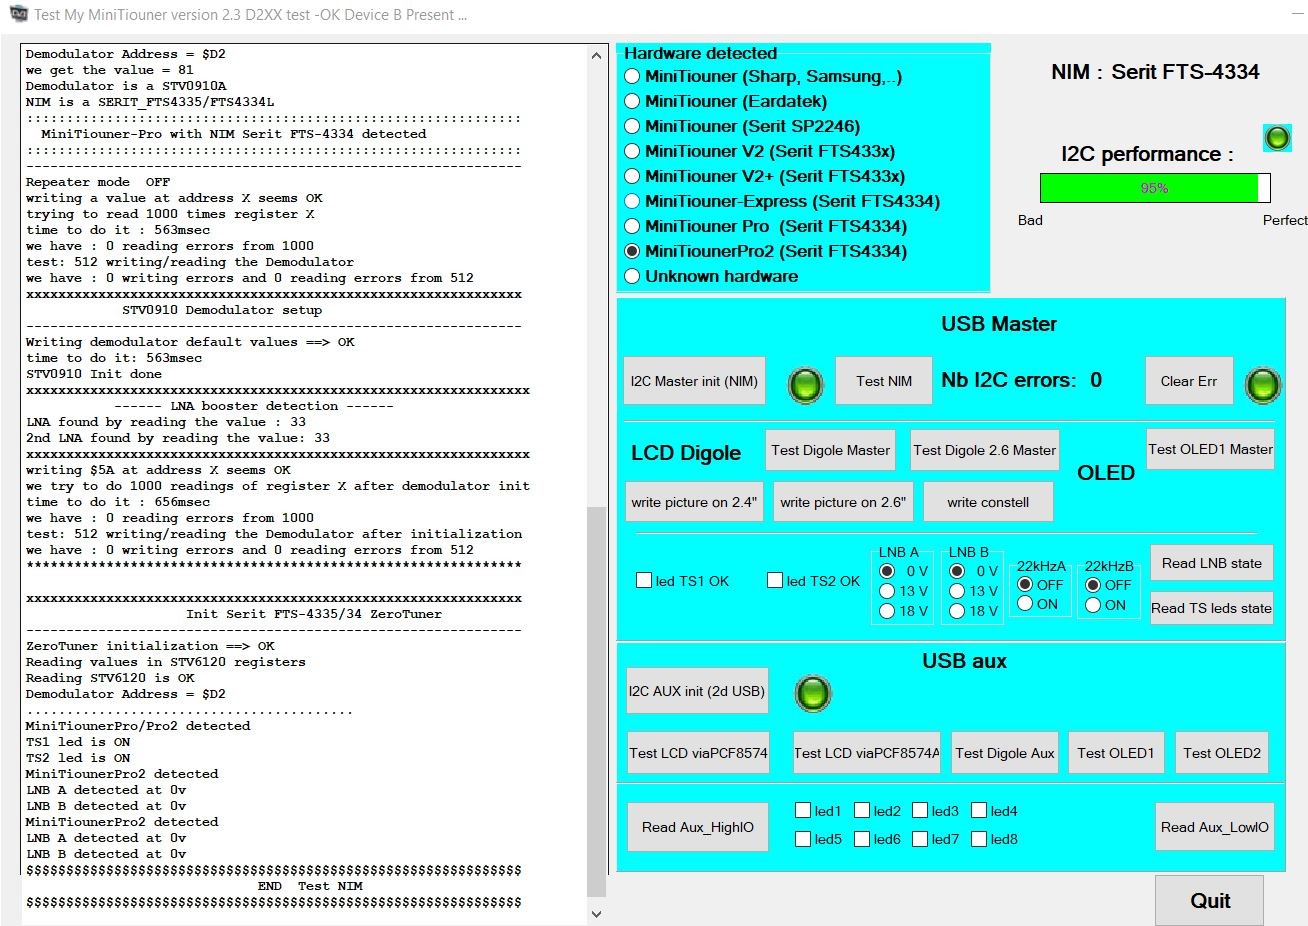Click the Test Digole Master button

click(831, 450)
